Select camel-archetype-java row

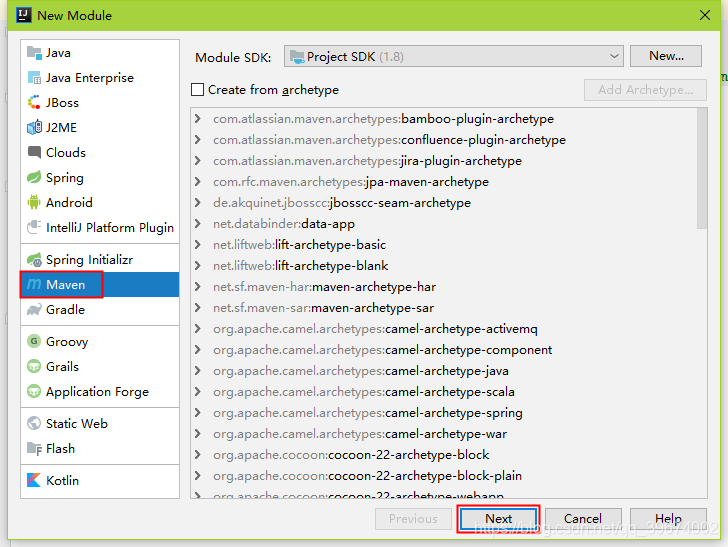tap(443, 371)
